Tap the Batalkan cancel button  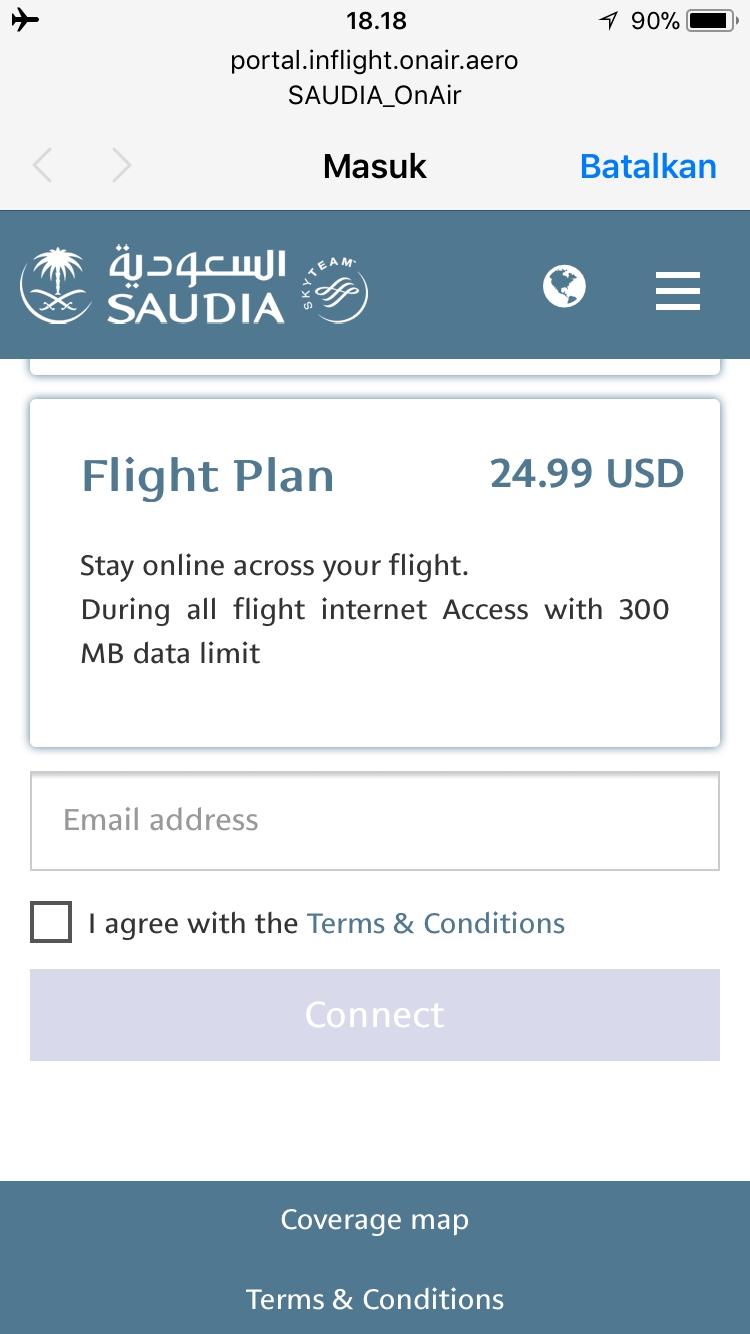tap(648, 166)
